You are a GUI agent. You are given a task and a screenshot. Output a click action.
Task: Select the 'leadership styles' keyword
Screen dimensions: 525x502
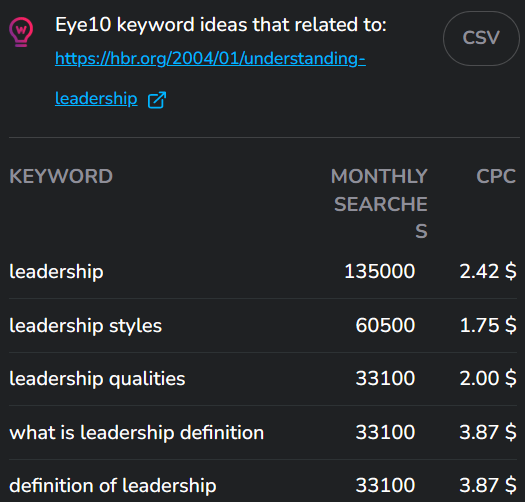(x=85, y=326)
